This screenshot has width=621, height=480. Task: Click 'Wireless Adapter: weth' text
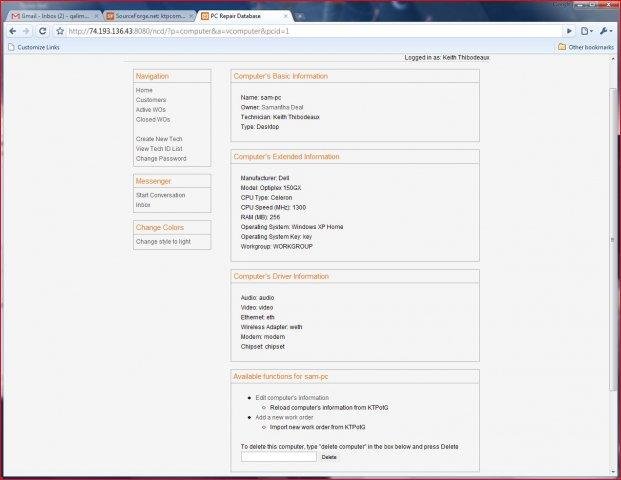271,327
